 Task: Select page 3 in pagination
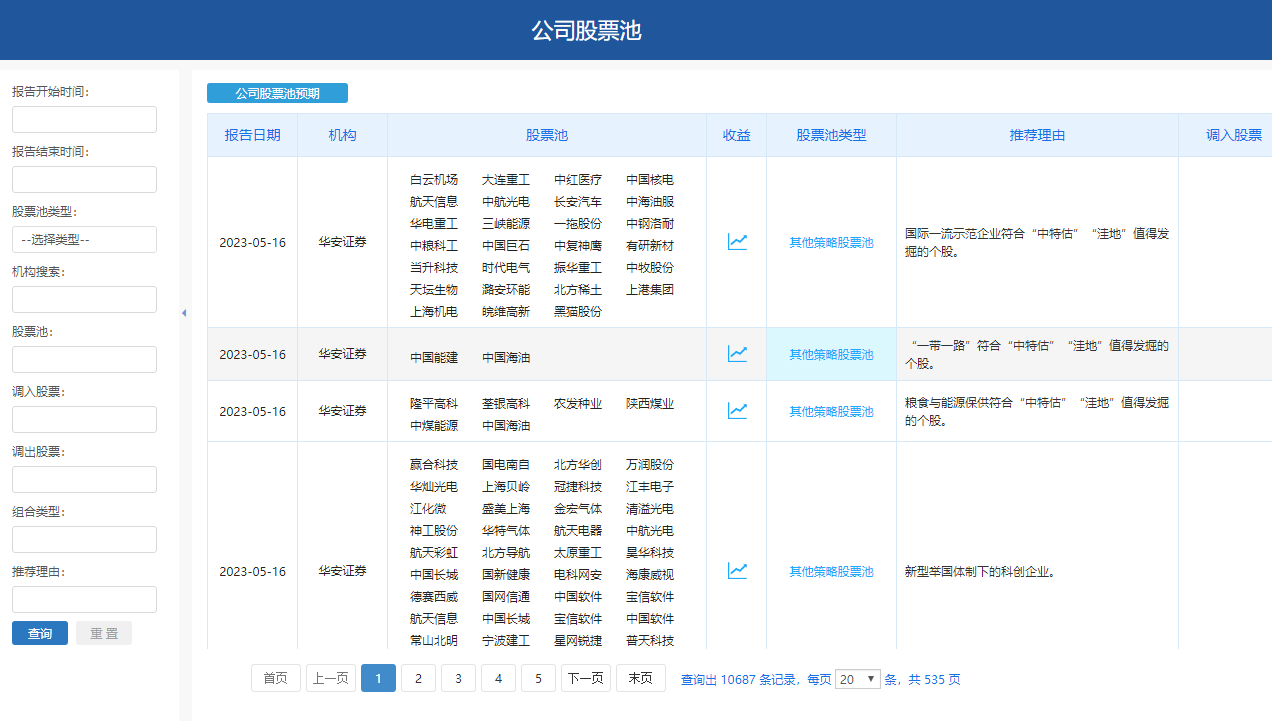pyautogui.click(x=458, y=678)
